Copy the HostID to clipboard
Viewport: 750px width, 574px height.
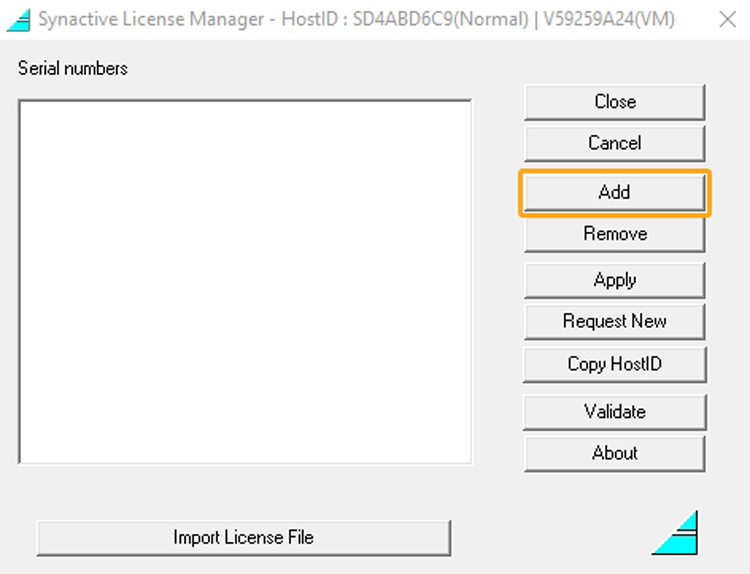click(x=615, y=364)
